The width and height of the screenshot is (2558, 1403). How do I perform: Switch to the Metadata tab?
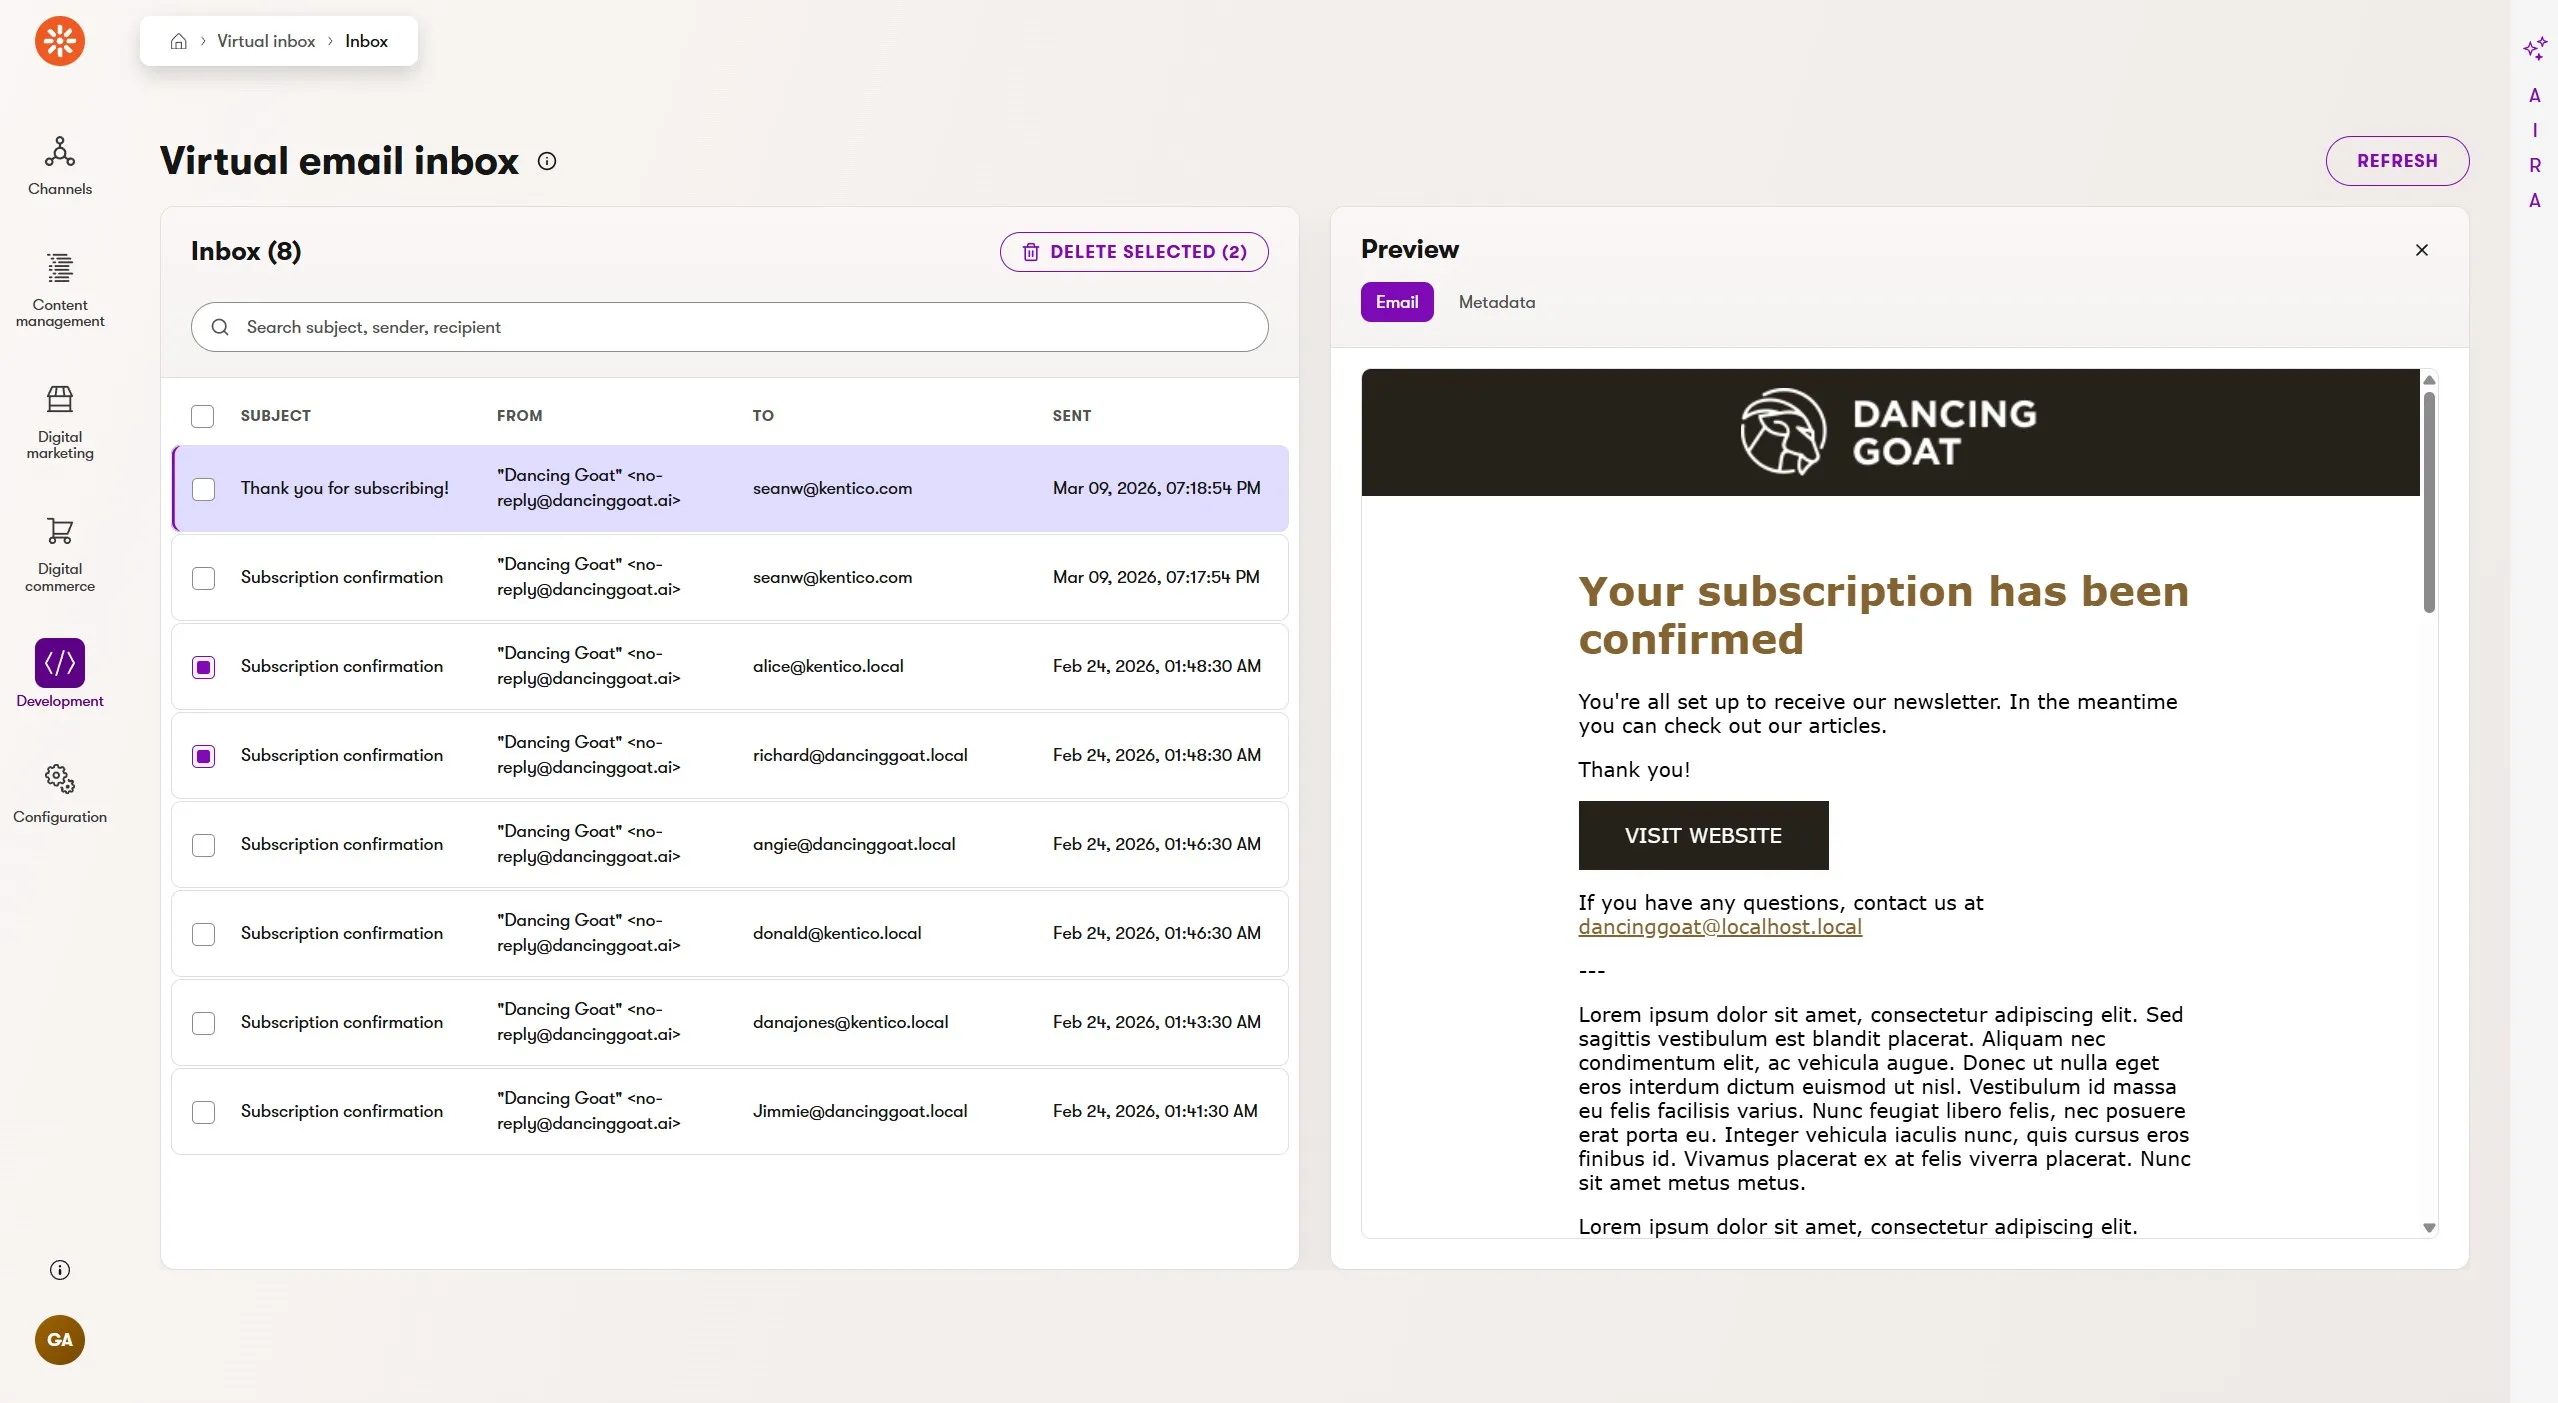click(1496, 302)
